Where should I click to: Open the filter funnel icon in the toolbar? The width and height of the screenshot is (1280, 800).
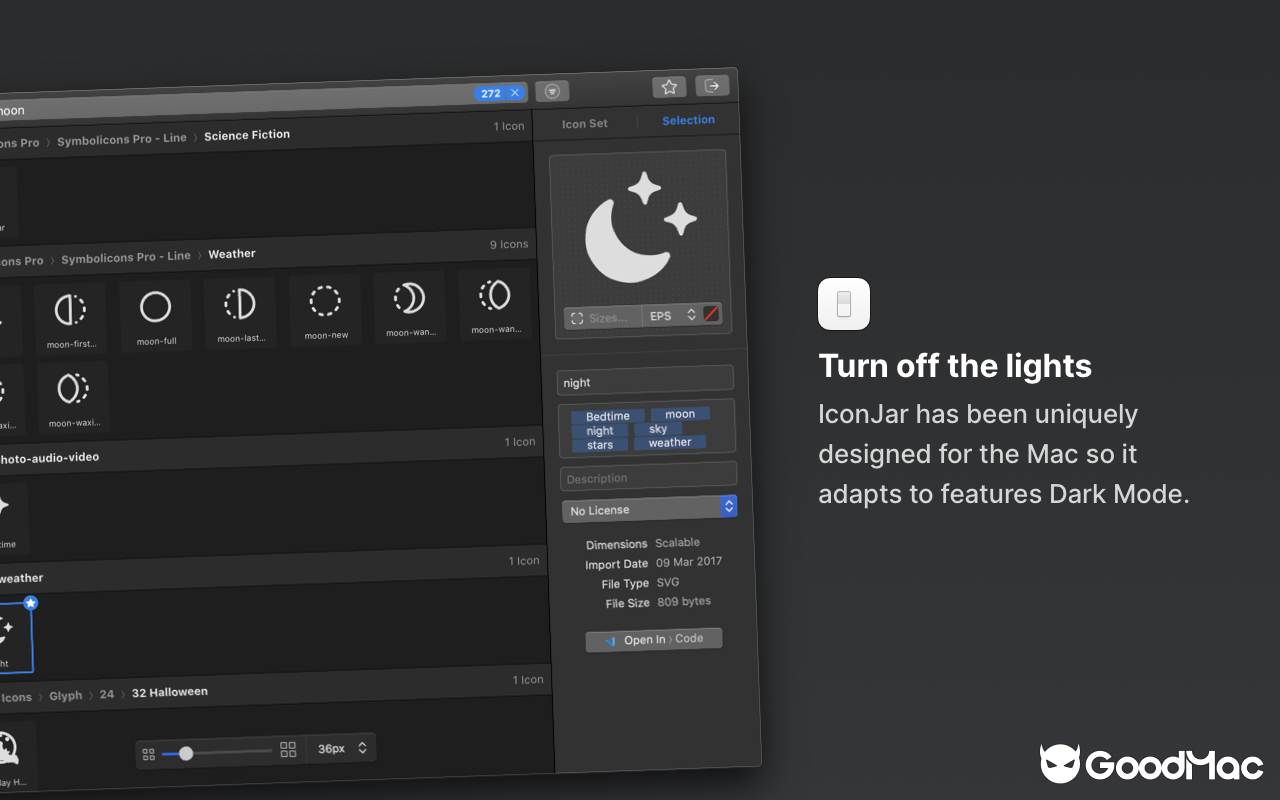coord(552,90)
